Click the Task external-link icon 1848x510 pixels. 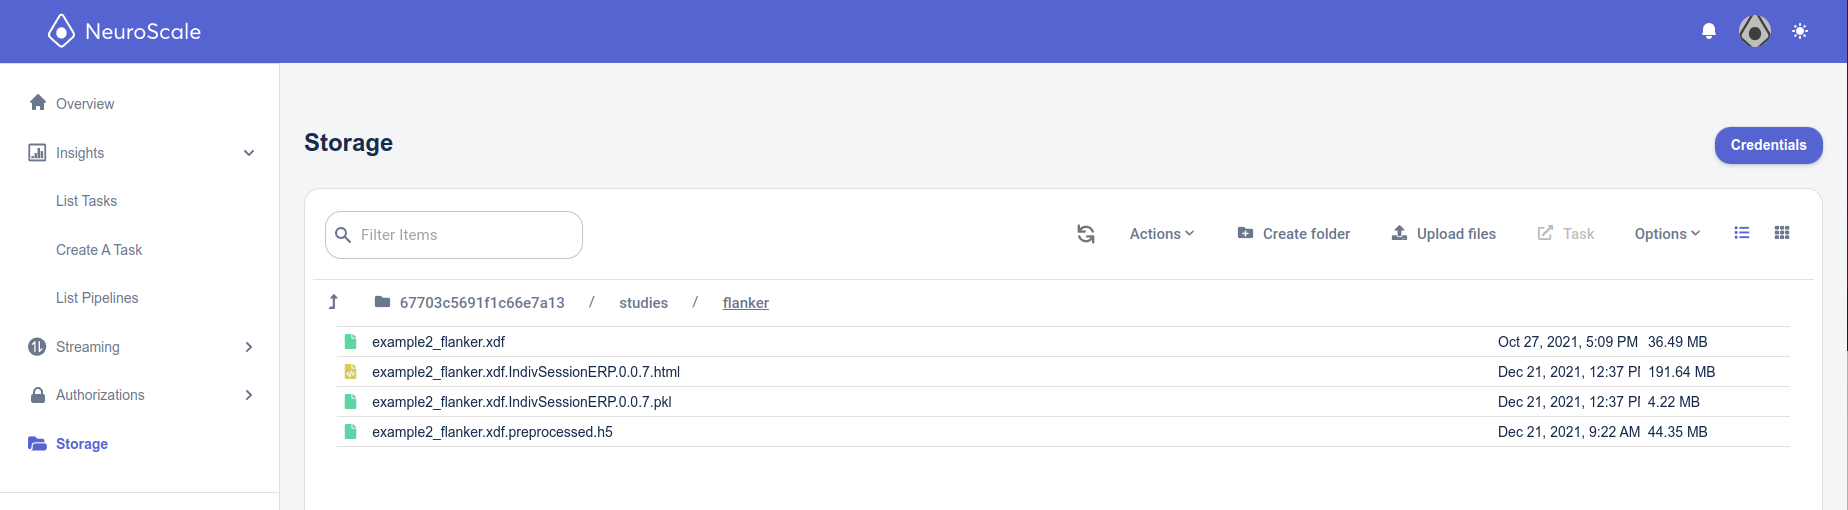click(x=1545, y=233)
